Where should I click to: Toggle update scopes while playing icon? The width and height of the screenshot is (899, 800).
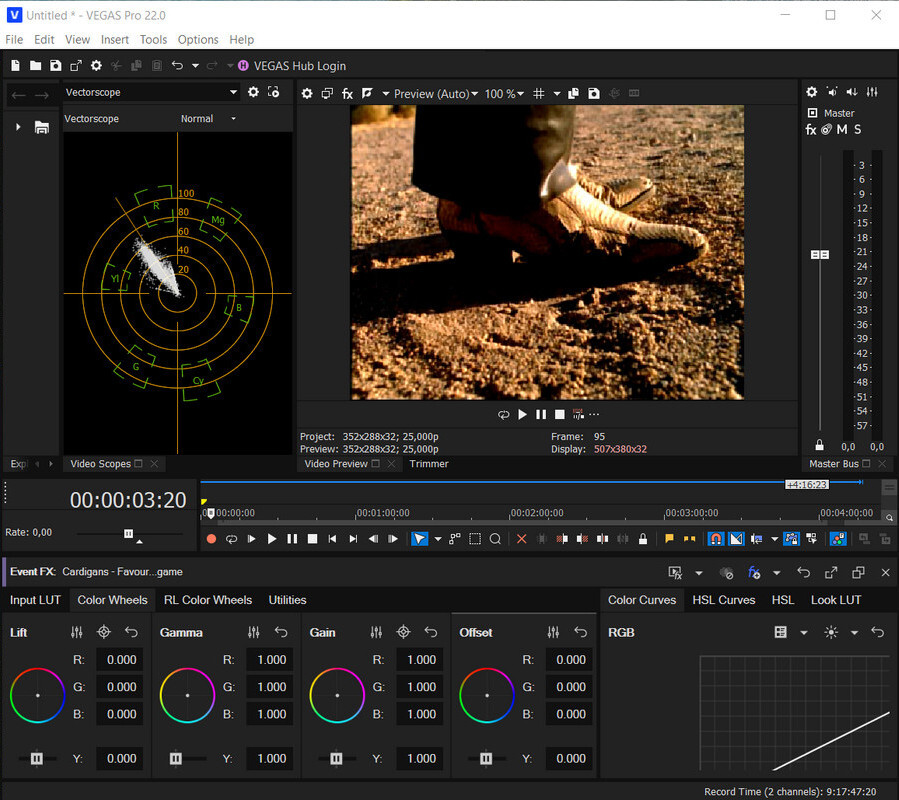tap(274, 92)
